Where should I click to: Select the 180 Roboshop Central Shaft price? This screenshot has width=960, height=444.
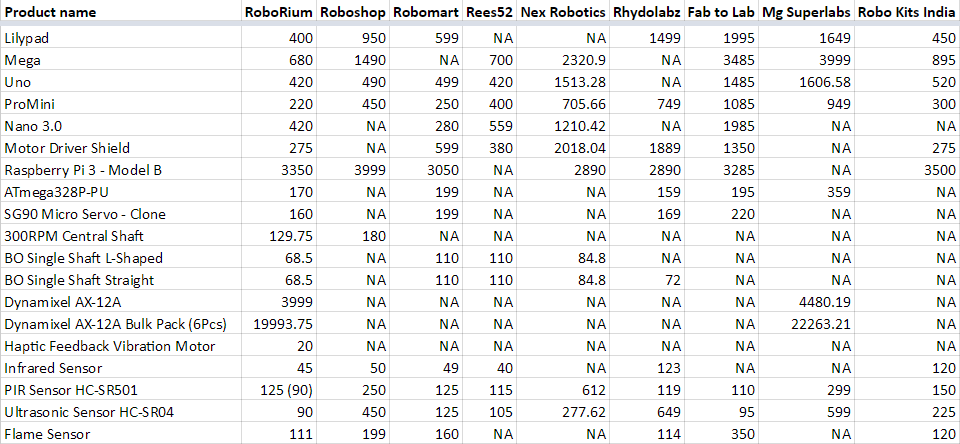[x=353, y=236]
